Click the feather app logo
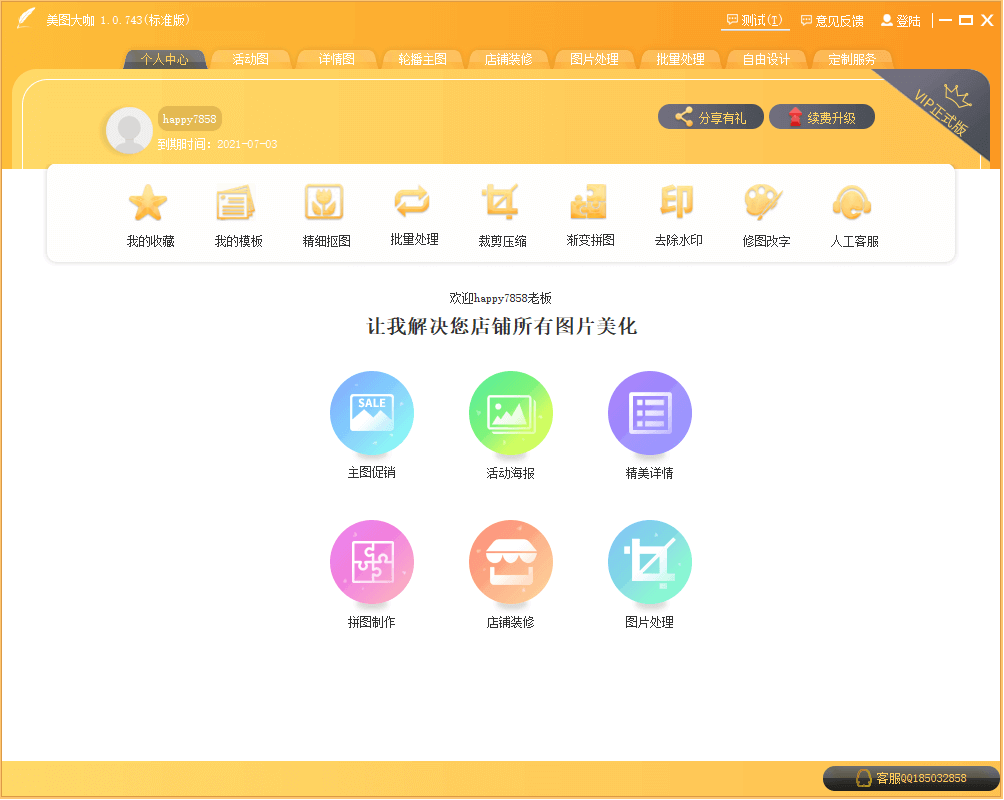Image resolution: width=1004 pixels, height=800 pixels. [26, 19]
